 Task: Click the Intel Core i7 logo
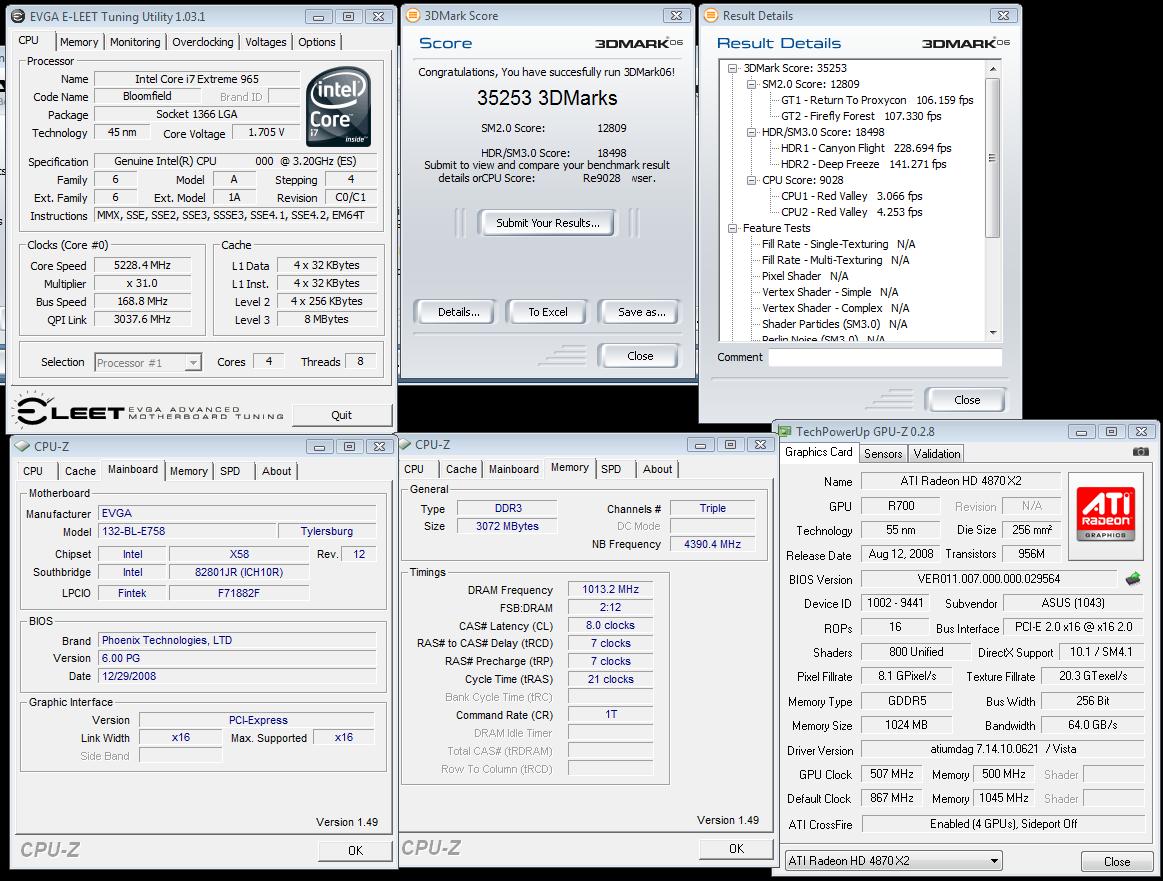click(x=338, y=107)
